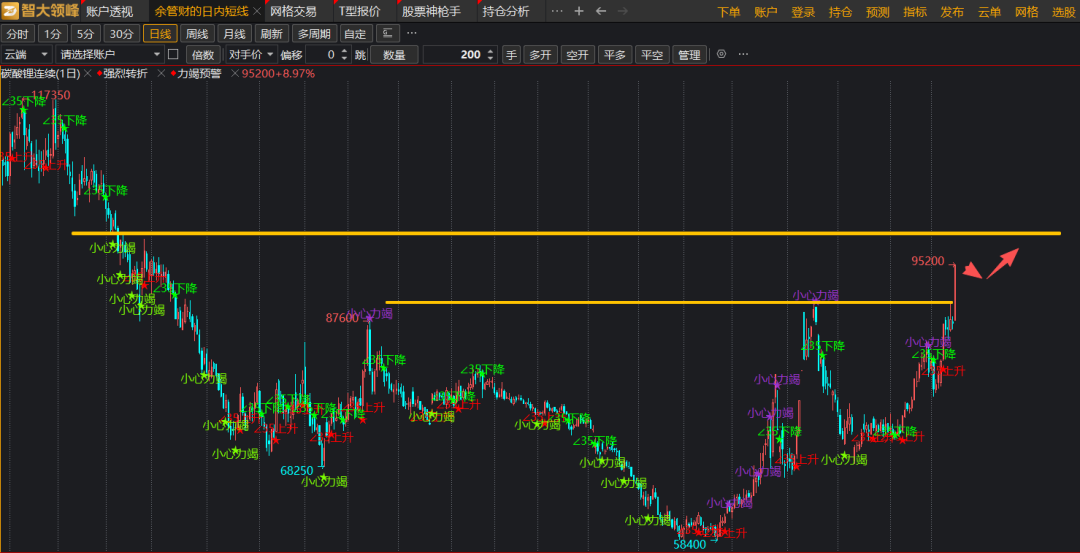Open the 请选择账户 account dropdown
The width and height of the screenshot is (1080, 553).
tap(108, 54)
